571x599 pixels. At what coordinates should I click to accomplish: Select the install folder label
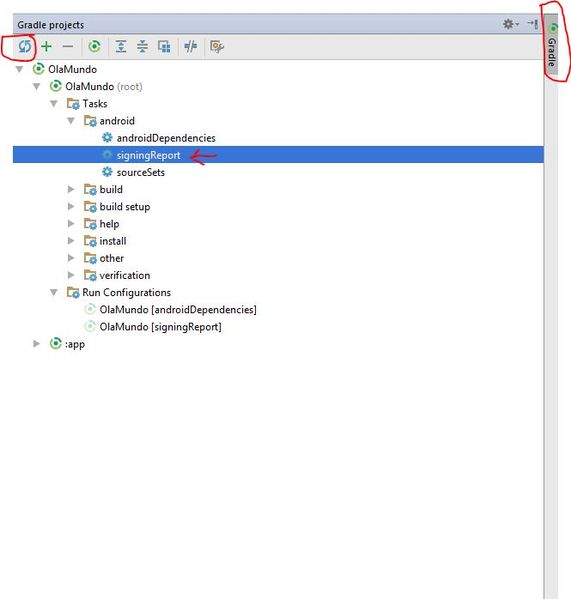(x=113, y=241)
